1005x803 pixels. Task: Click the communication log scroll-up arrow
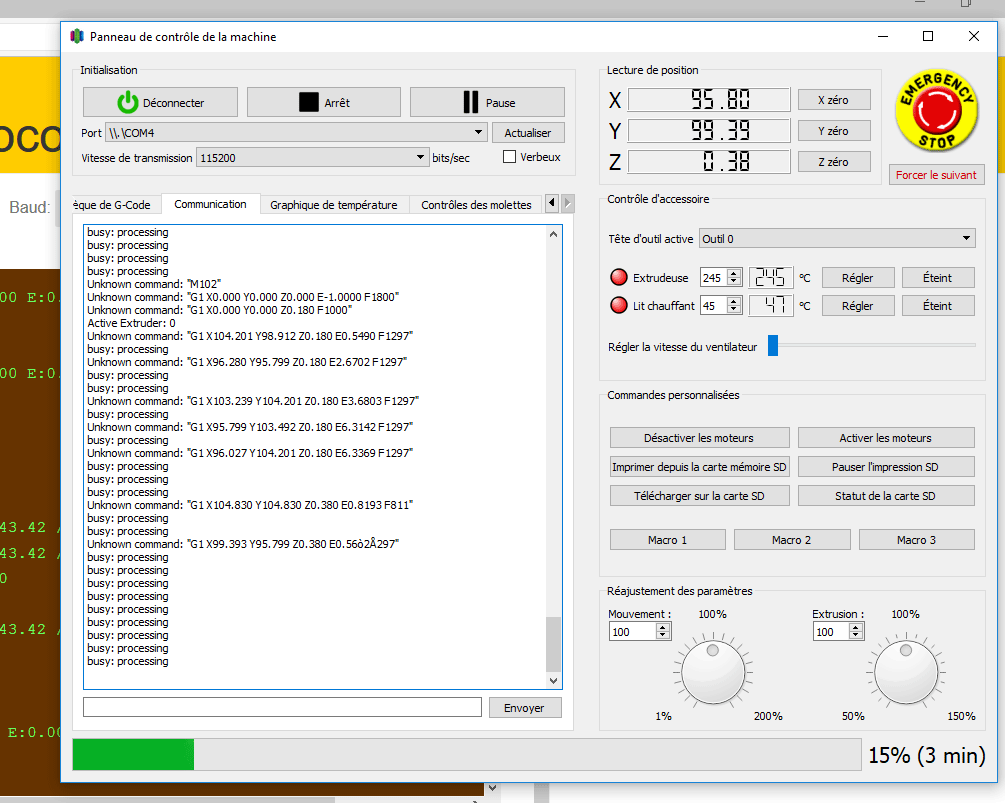pyautogui.click(x=553, y=234)
